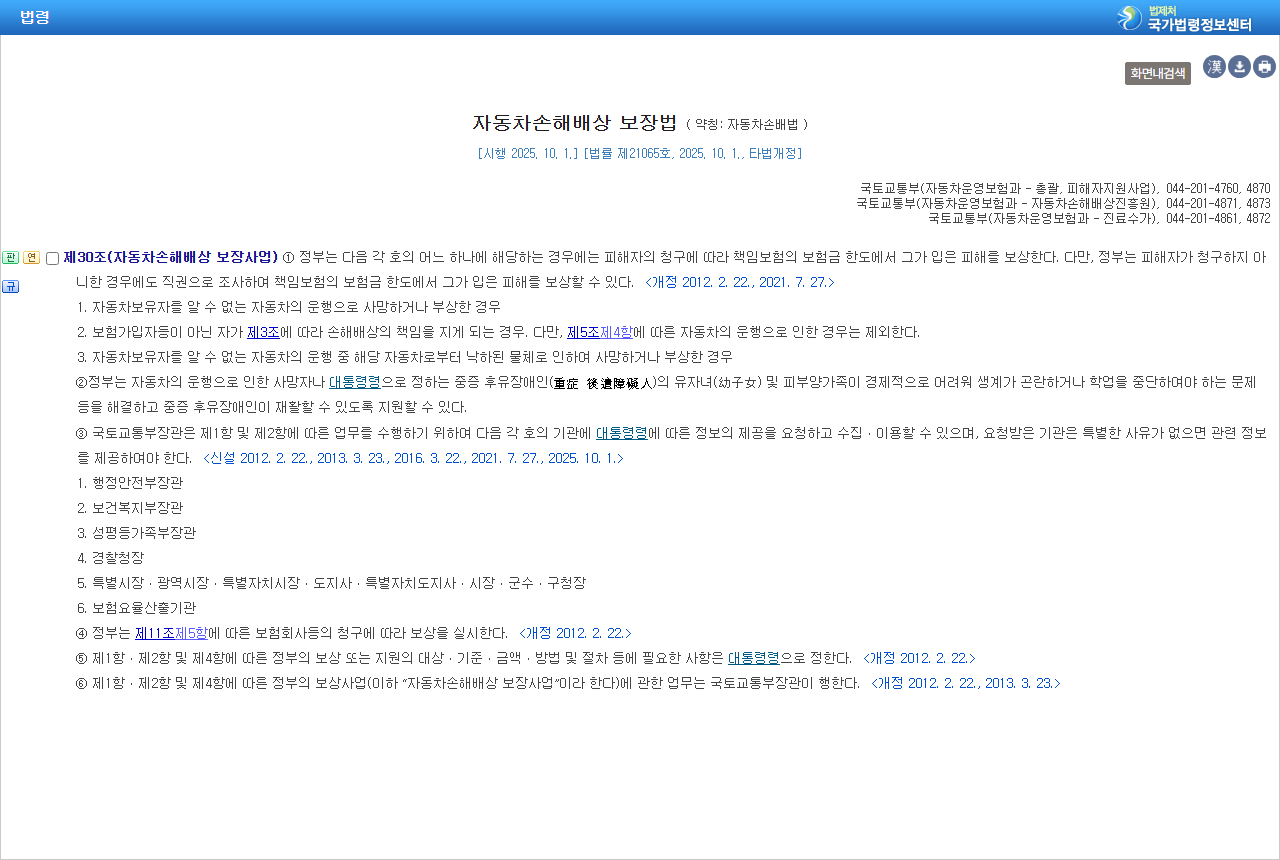The image size is (1280, 860).
Task: Click the 약칭: 자동차손배법 abbreviation text
Action: (x=748, y=125)
